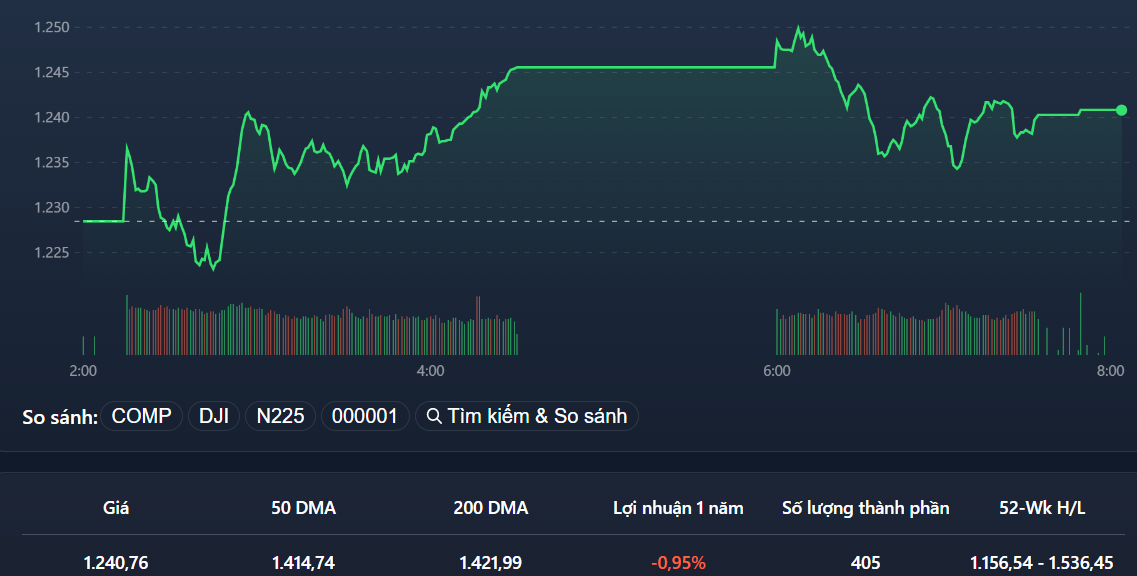This screenshot has width=1137, height=576.
Task: Toggle the N225 overlay on the chart
Action: tap(280, 416)
